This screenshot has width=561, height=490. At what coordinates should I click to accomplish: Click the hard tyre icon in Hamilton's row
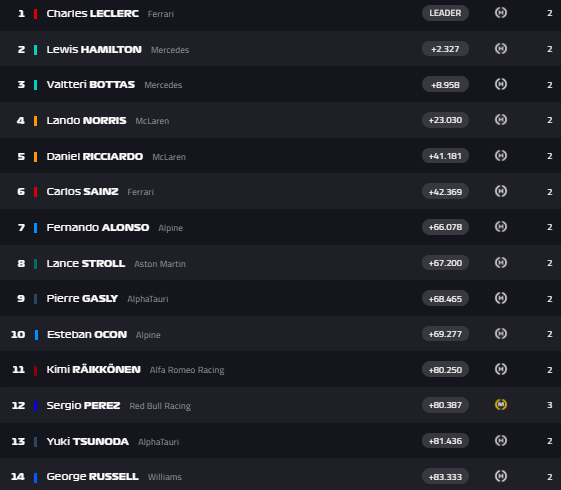(x=501, y=48)
